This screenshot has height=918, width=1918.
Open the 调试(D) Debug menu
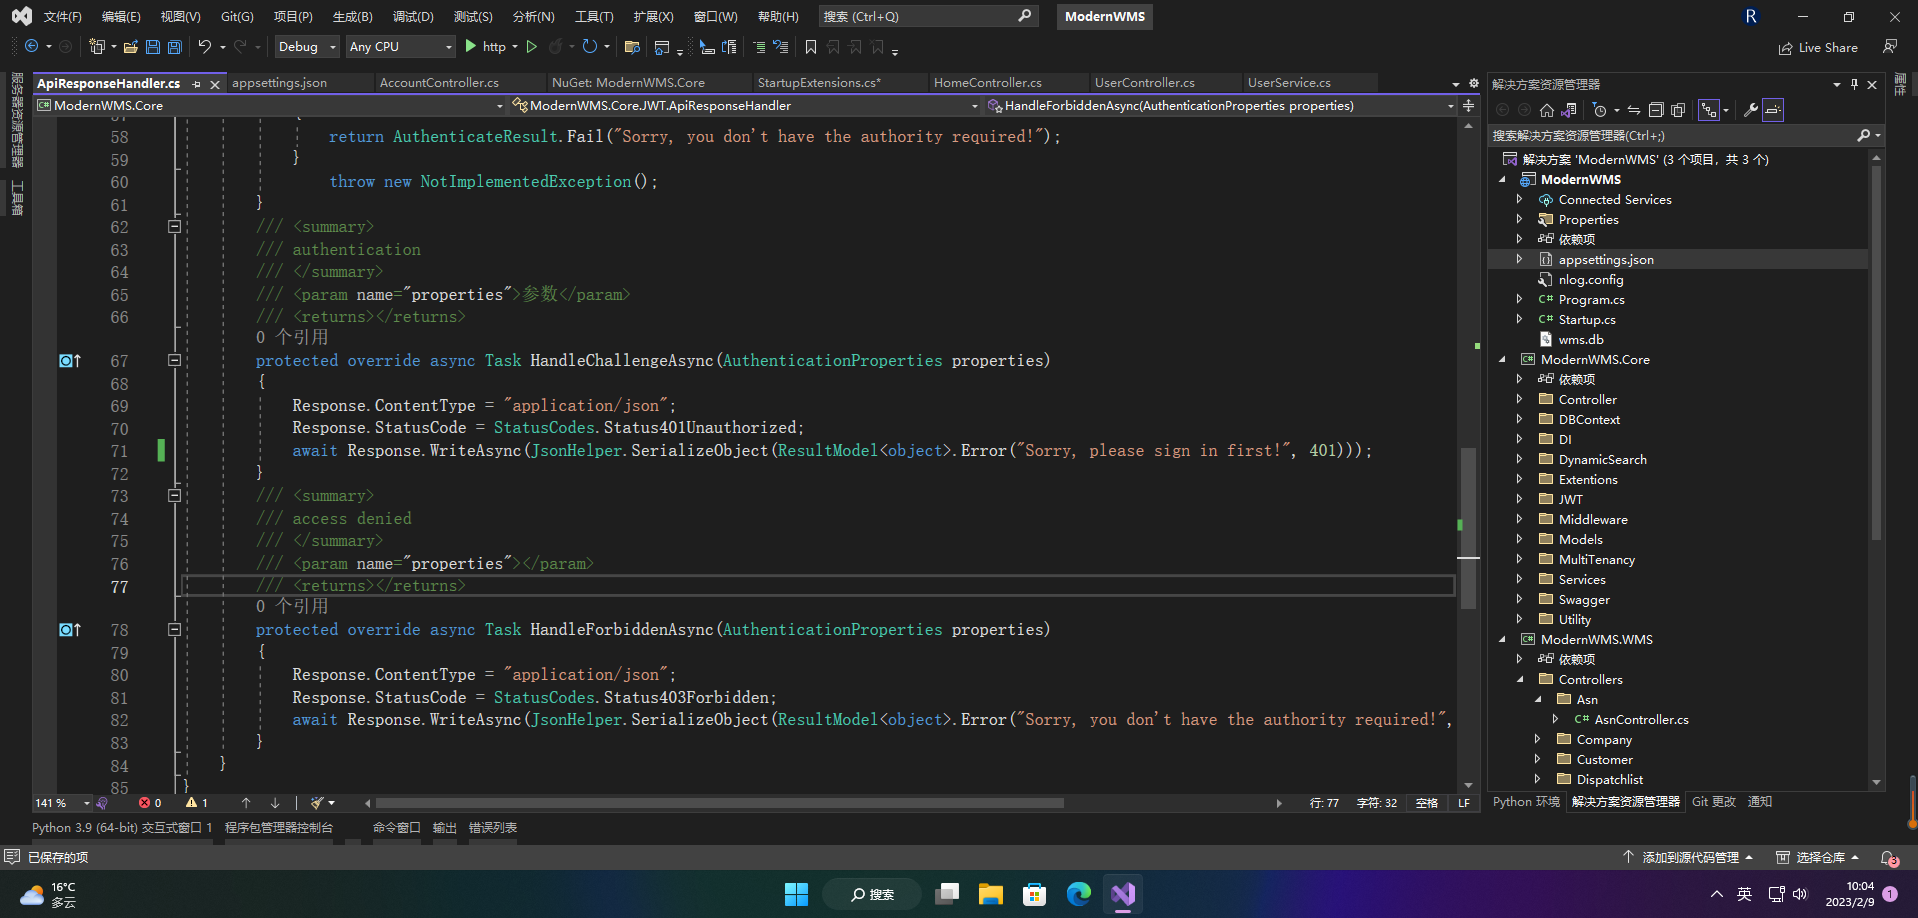(x=413, y=17)
